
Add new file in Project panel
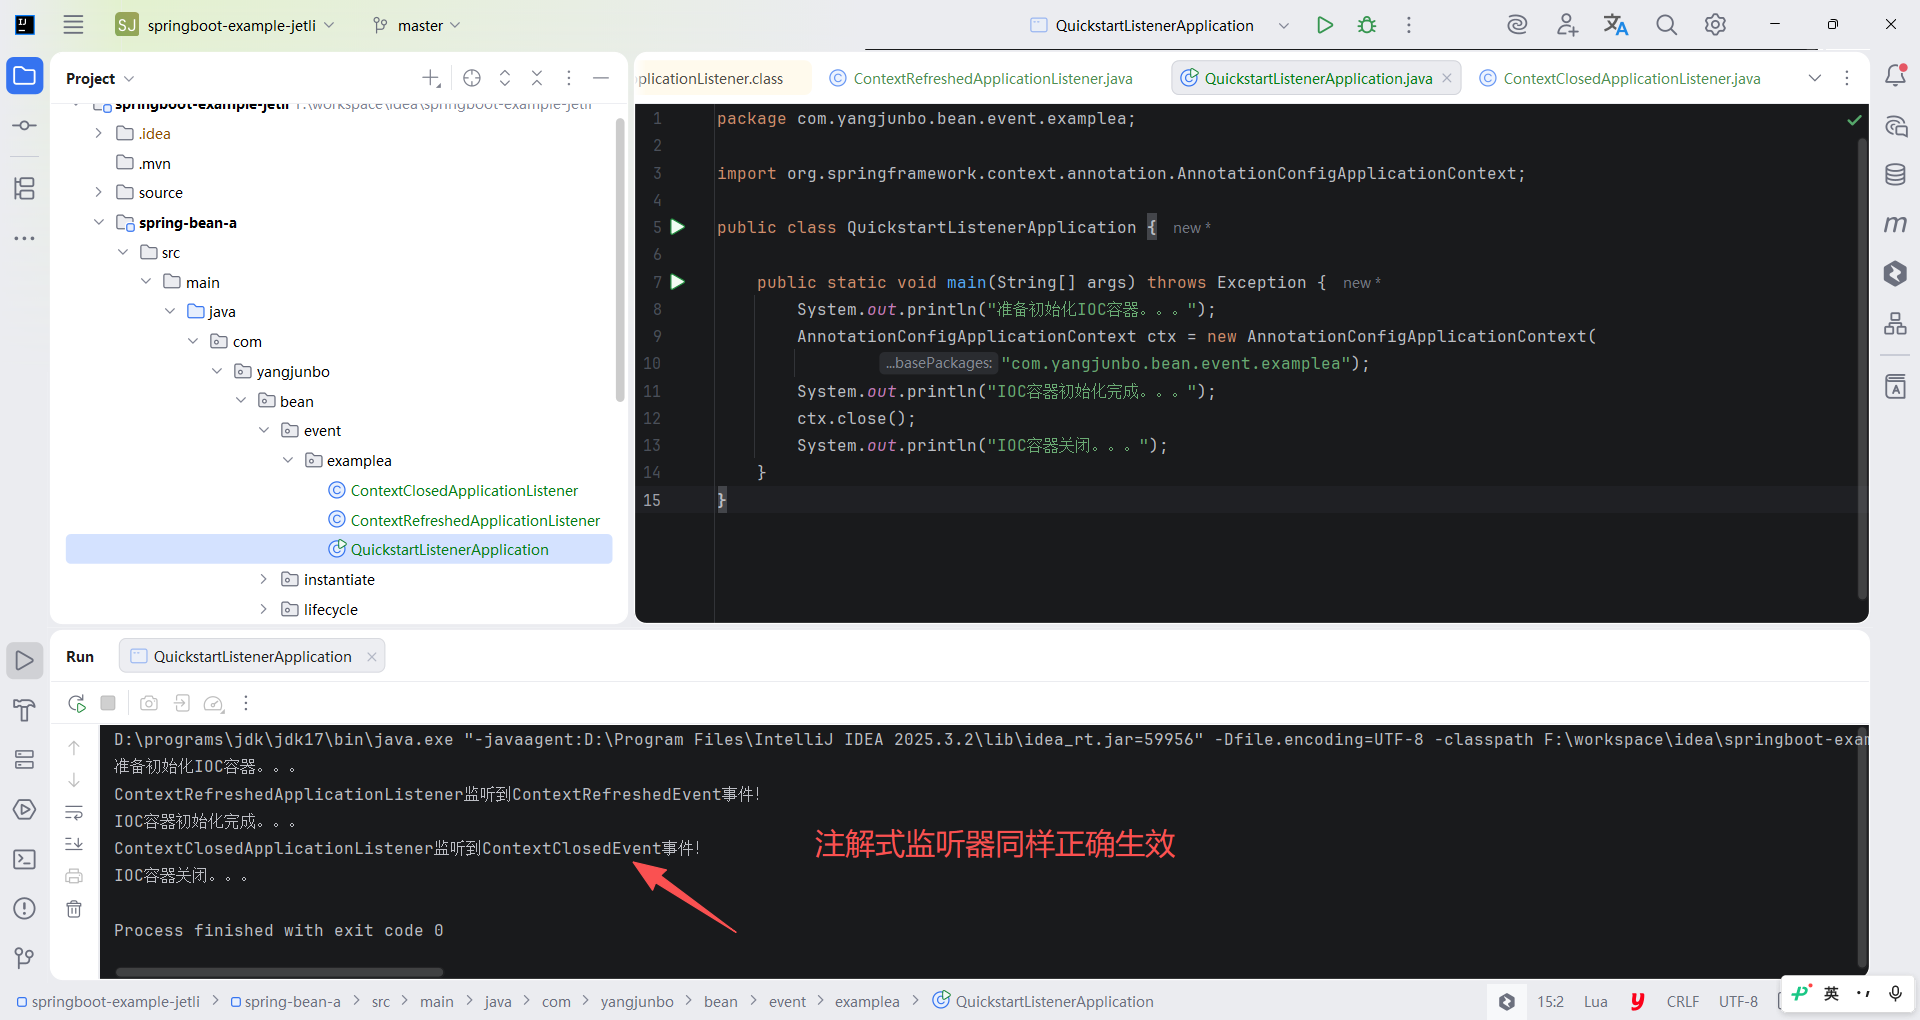click(x=431, y=78)
